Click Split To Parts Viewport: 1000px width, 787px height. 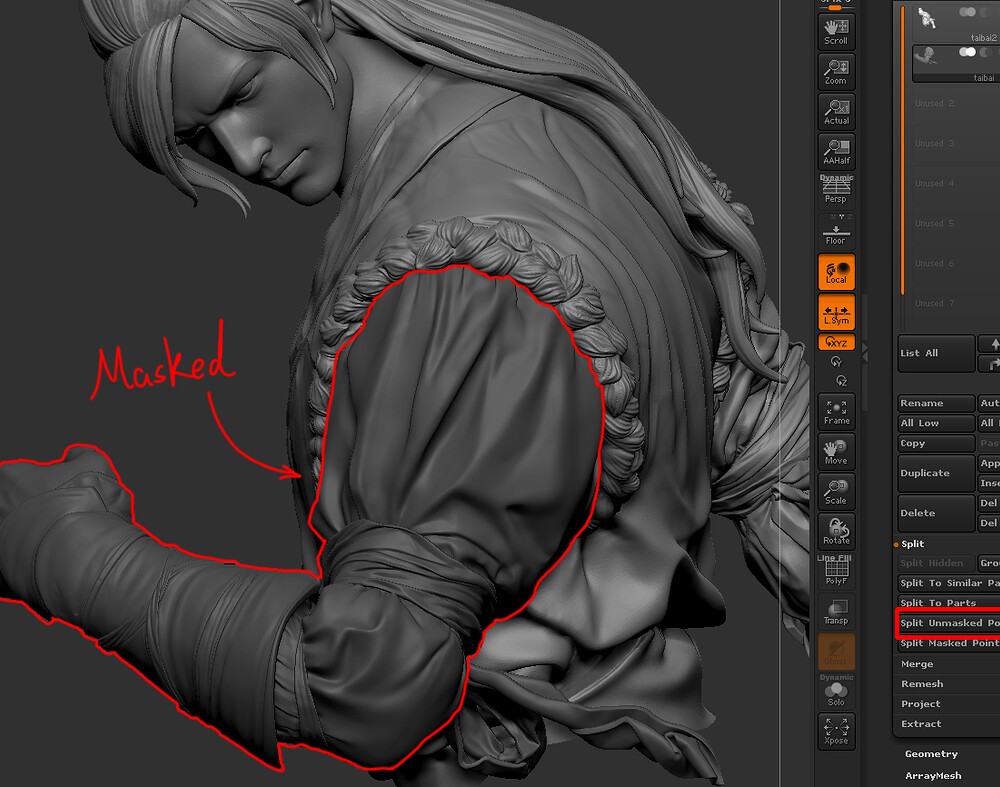tap(948, 603)
